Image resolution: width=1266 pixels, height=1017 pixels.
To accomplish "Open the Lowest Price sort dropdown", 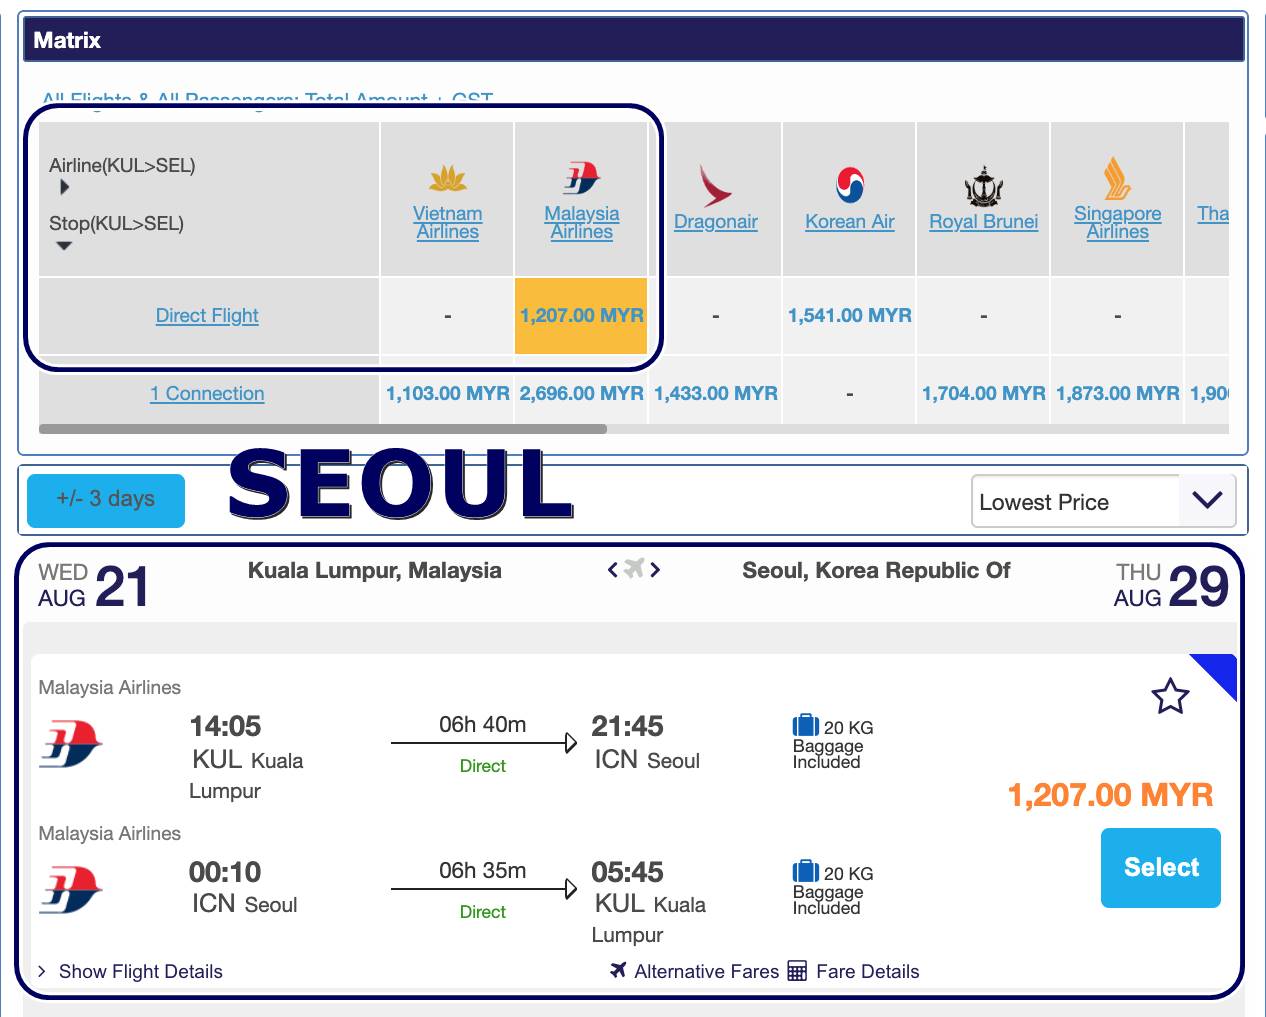I will point(1104,501).
